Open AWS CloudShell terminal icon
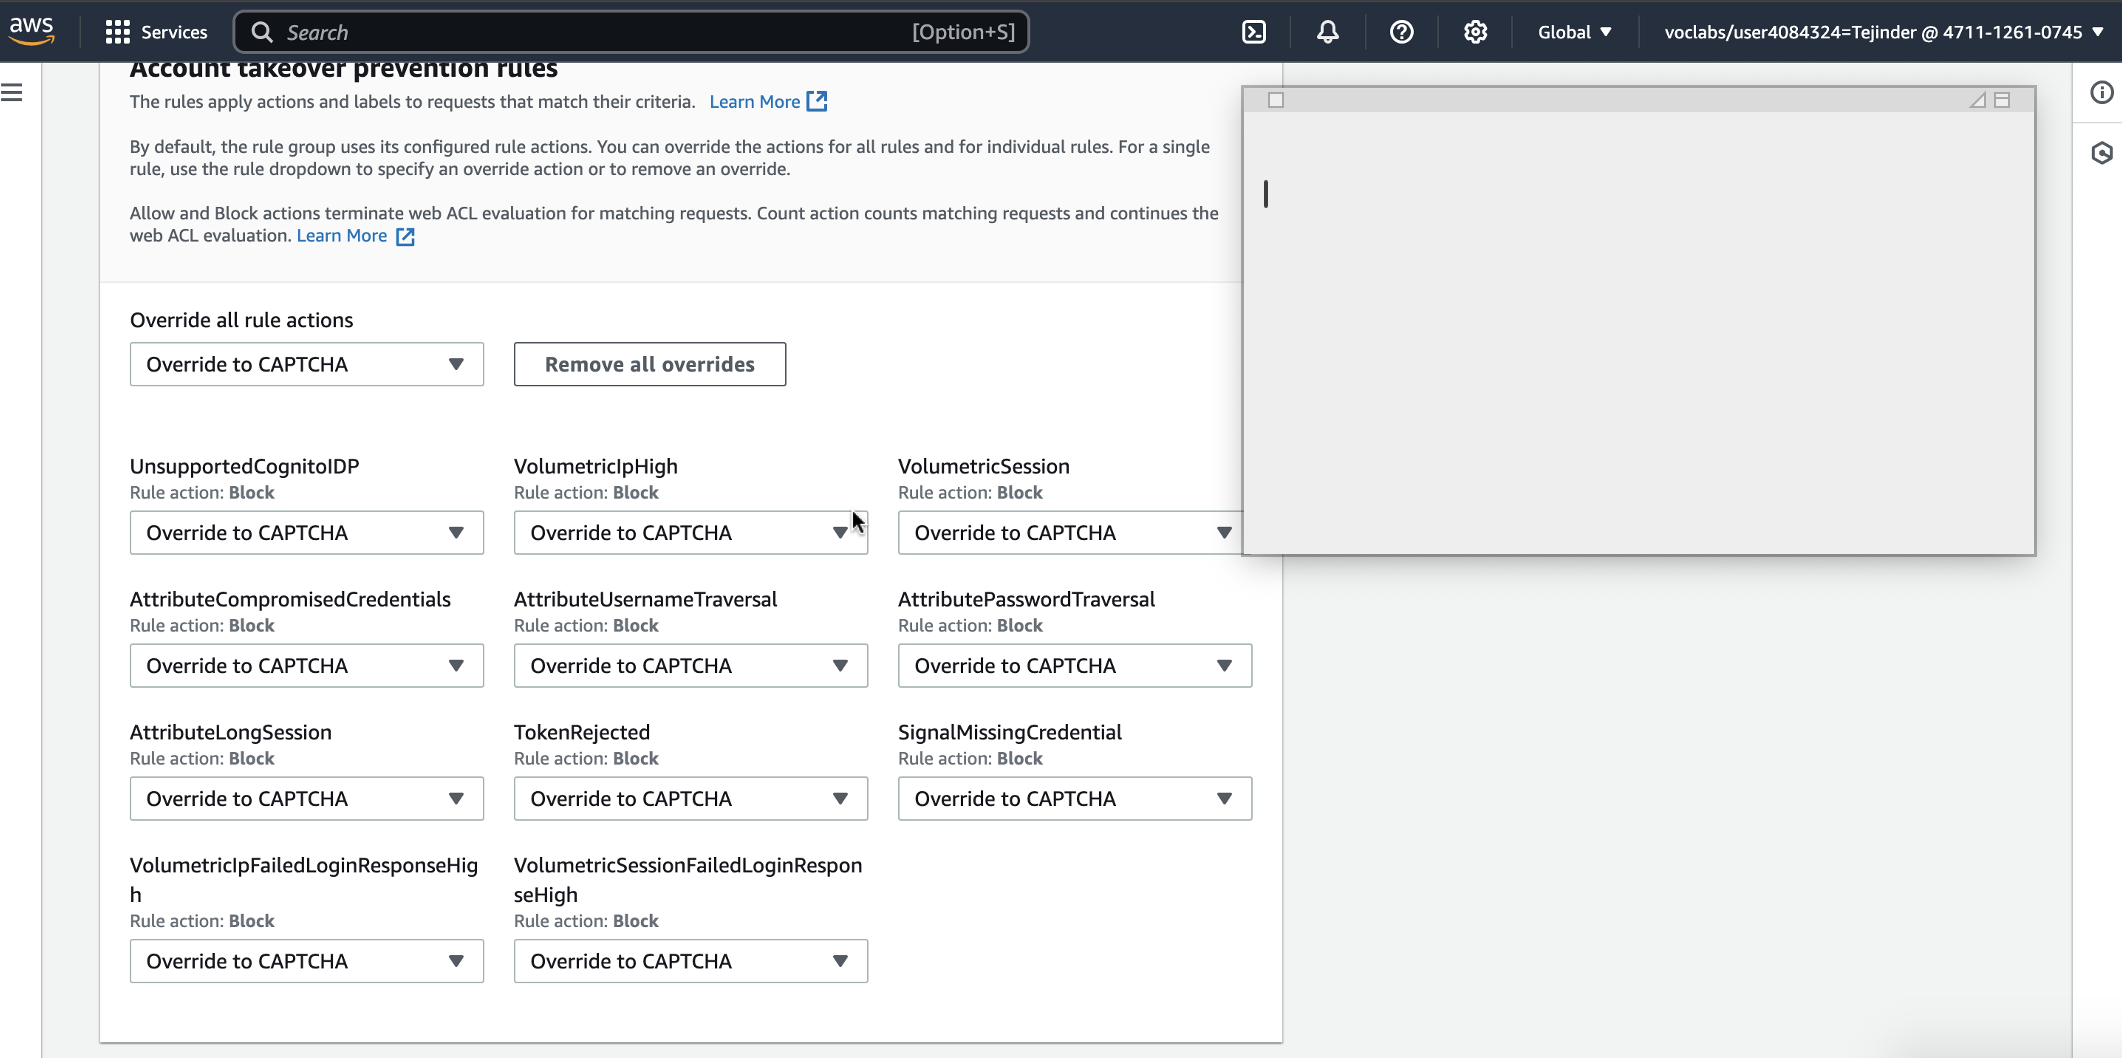Image resolution: width=2122 pixels, height=1058 pixels. (x=1254, y=32)
